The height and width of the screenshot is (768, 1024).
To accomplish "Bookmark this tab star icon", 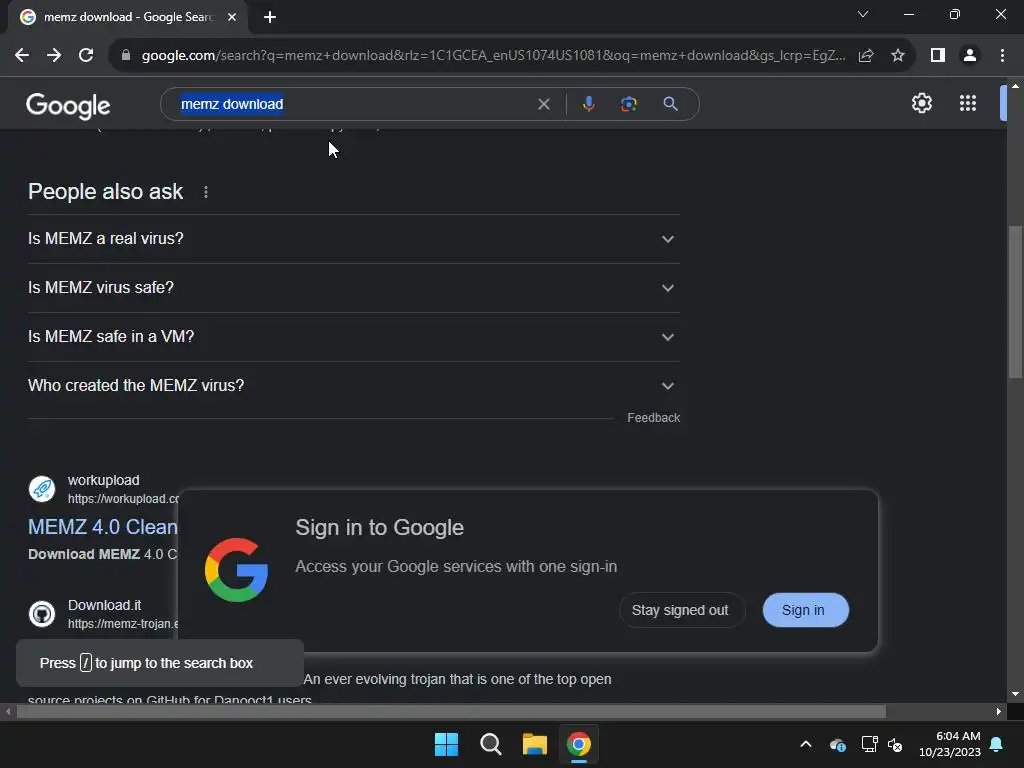I will (x=898, y=56).
